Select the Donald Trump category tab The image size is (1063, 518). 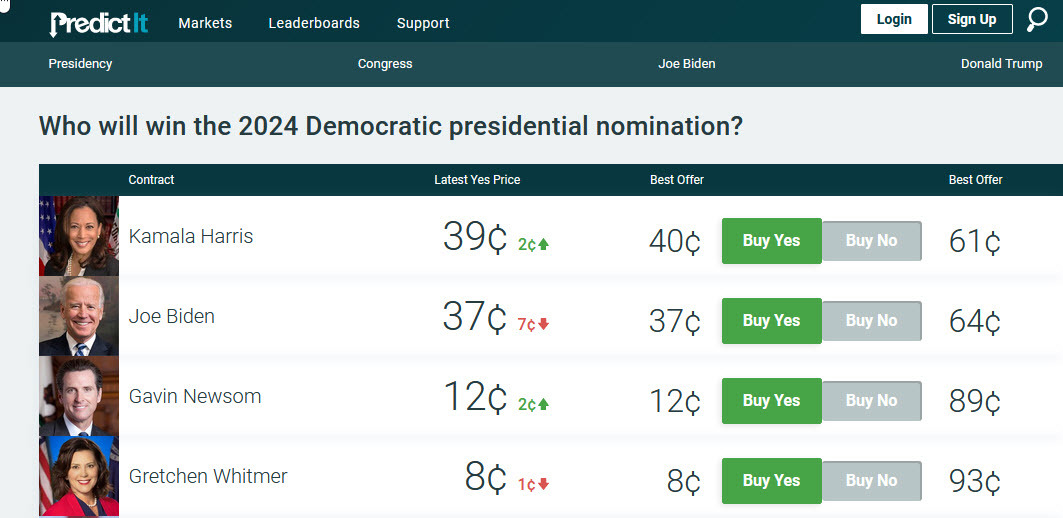pos(1001,64)
